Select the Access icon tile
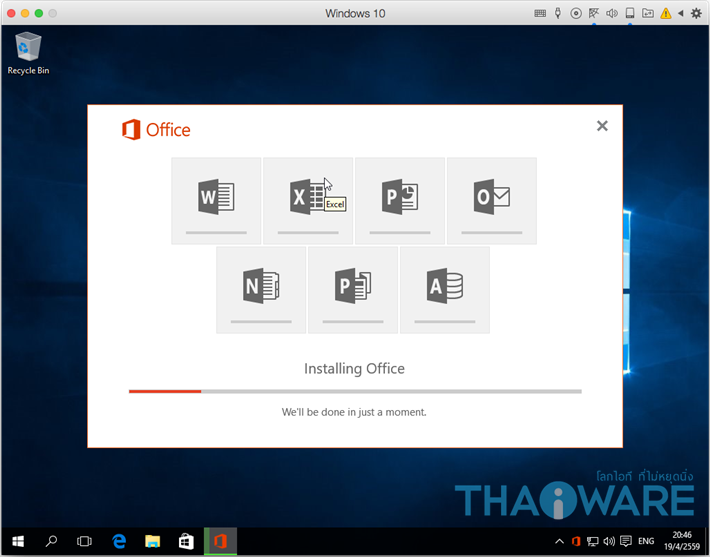 point(445,290)
